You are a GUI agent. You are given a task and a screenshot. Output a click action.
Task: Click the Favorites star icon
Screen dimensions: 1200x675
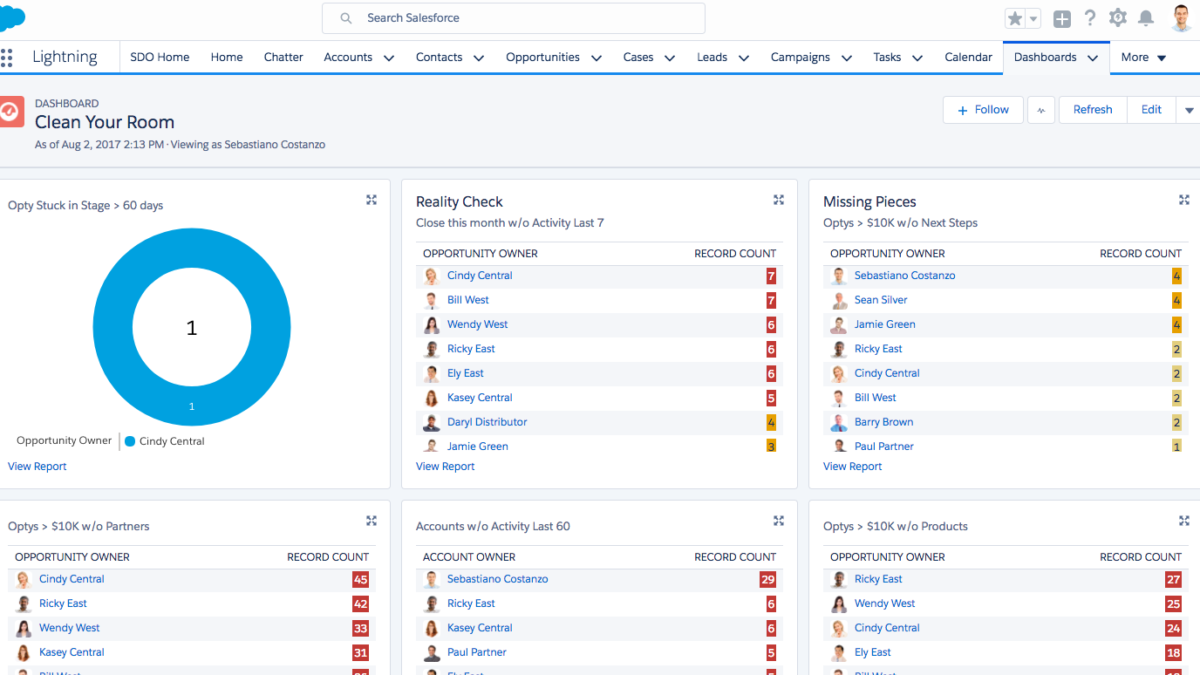pos(1015,18)
